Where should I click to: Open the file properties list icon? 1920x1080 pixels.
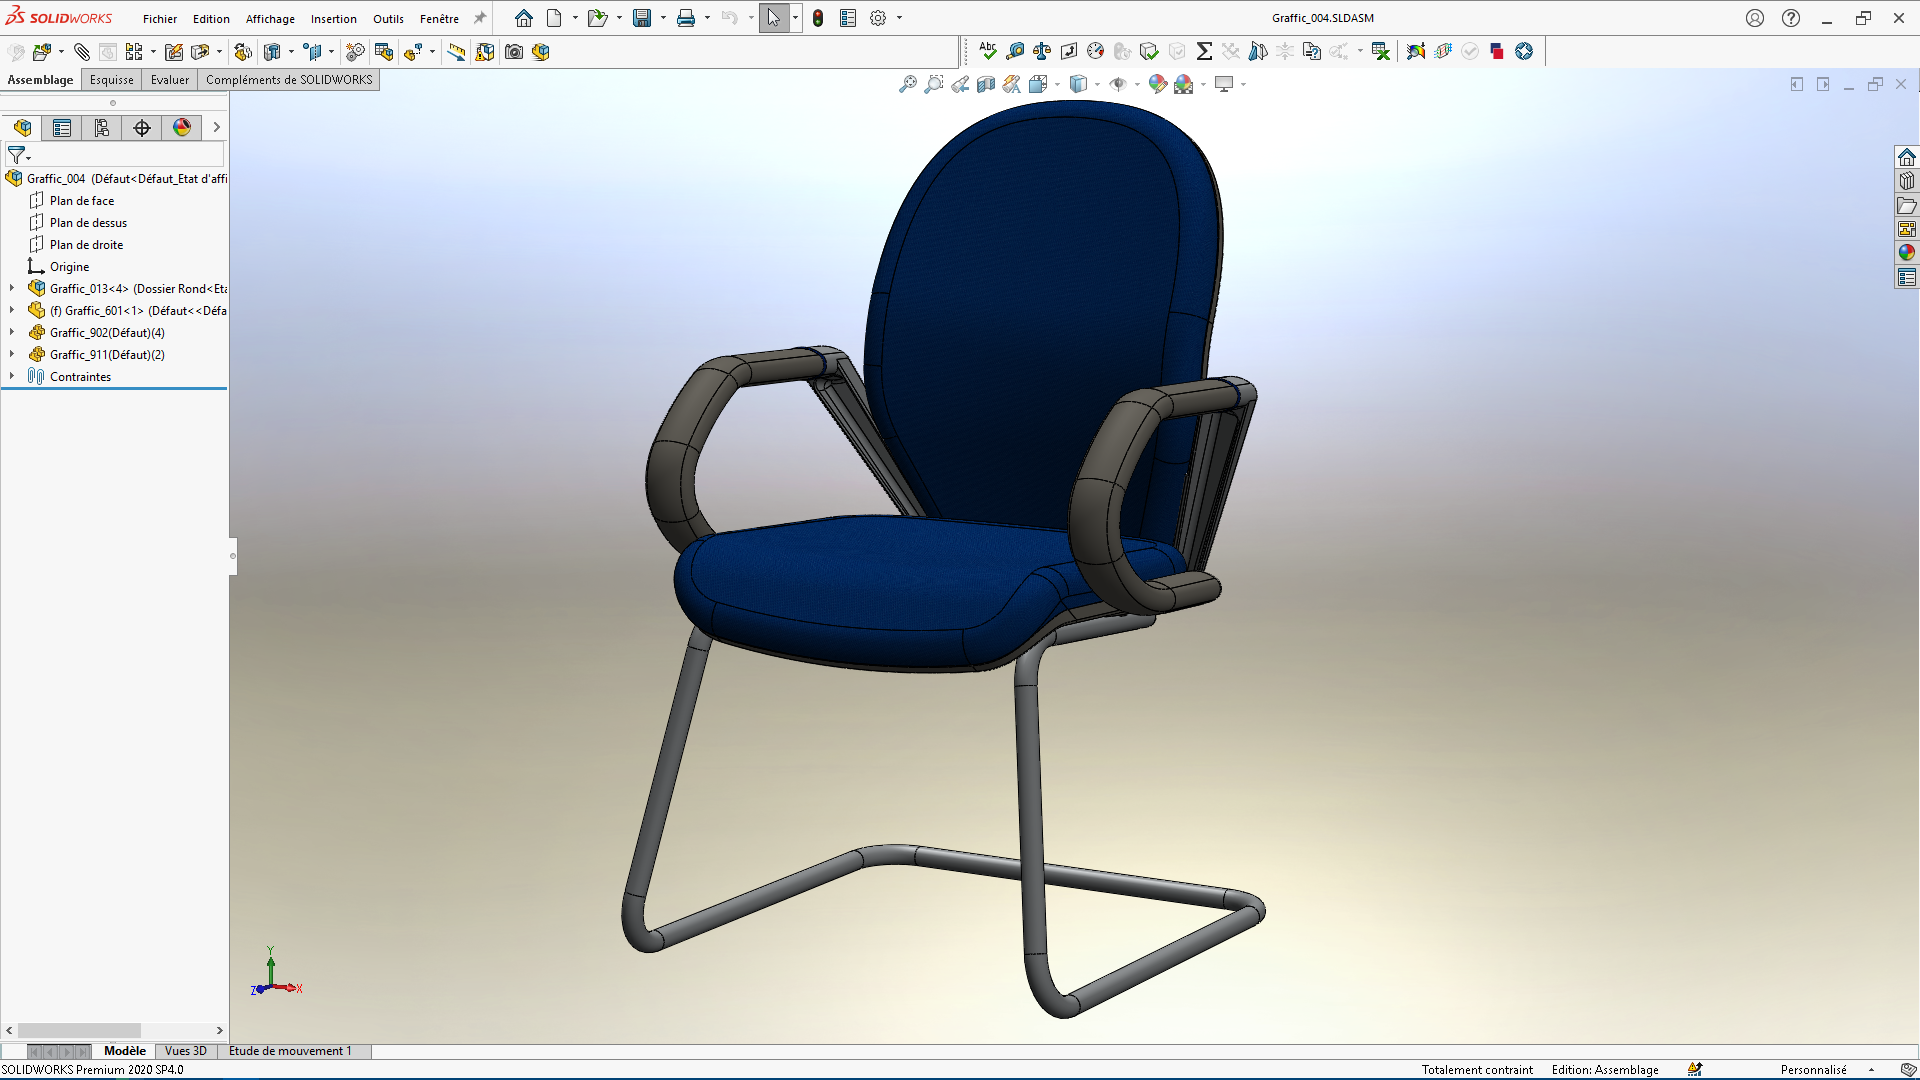(x=848, y=18)
